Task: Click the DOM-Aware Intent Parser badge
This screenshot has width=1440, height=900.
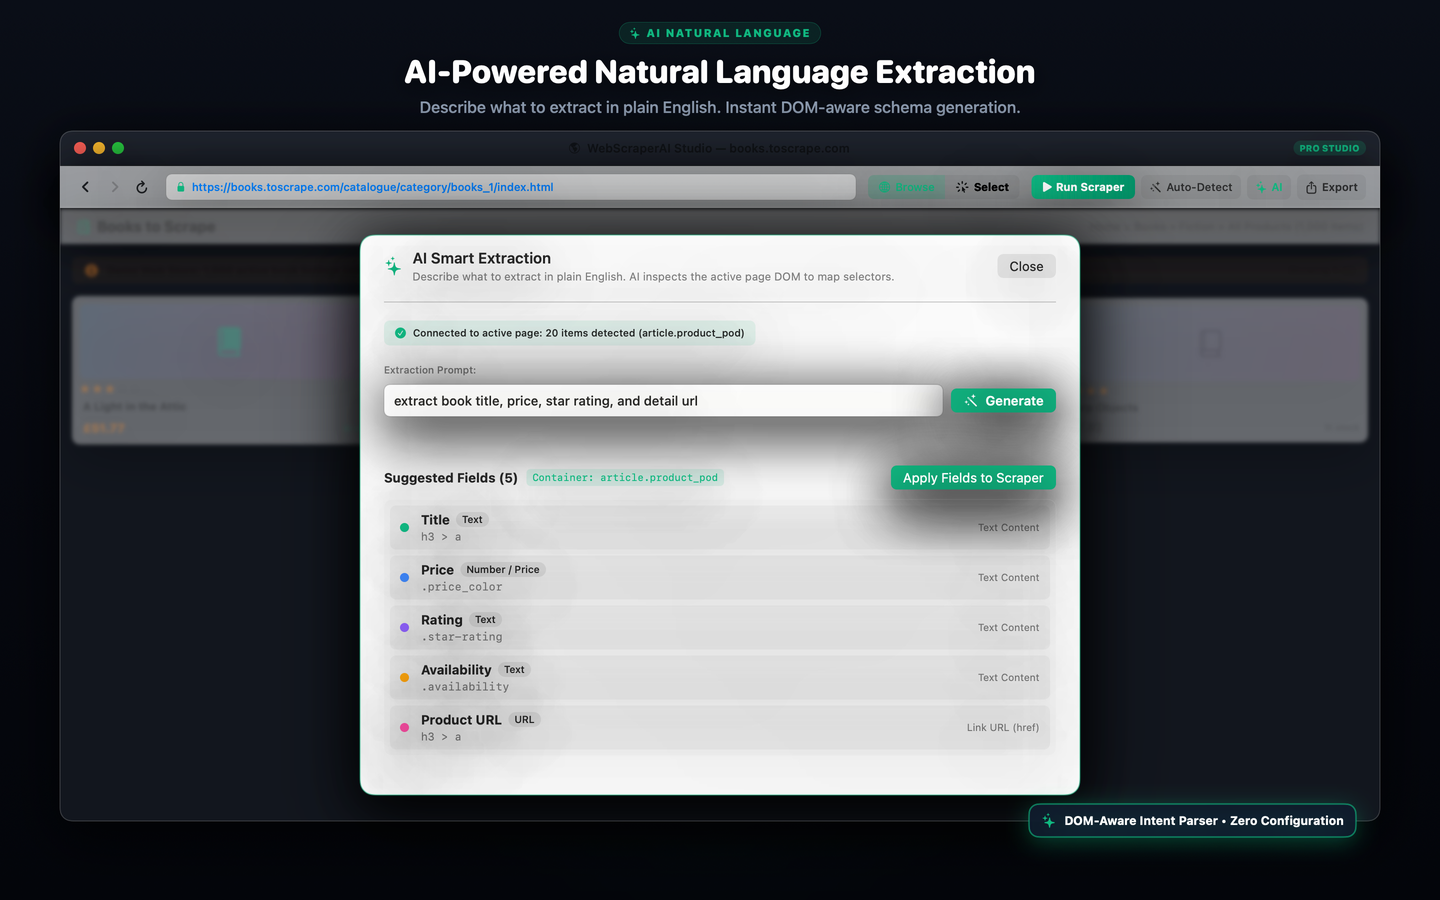Action: click(1192, 821)
